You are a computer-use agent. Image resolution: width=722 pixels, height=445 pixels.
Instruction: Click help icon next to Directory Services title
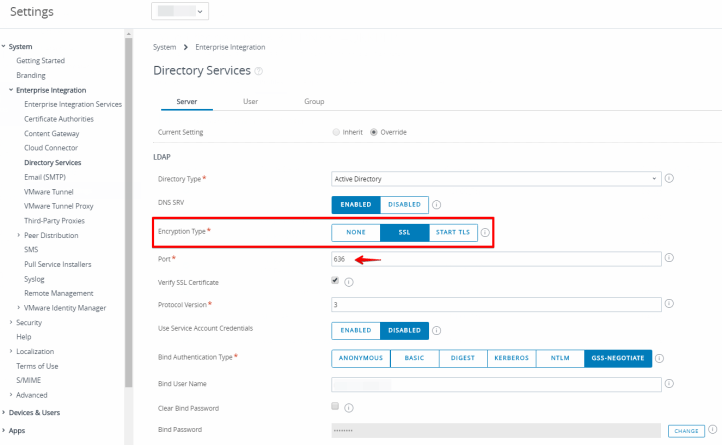259,71
